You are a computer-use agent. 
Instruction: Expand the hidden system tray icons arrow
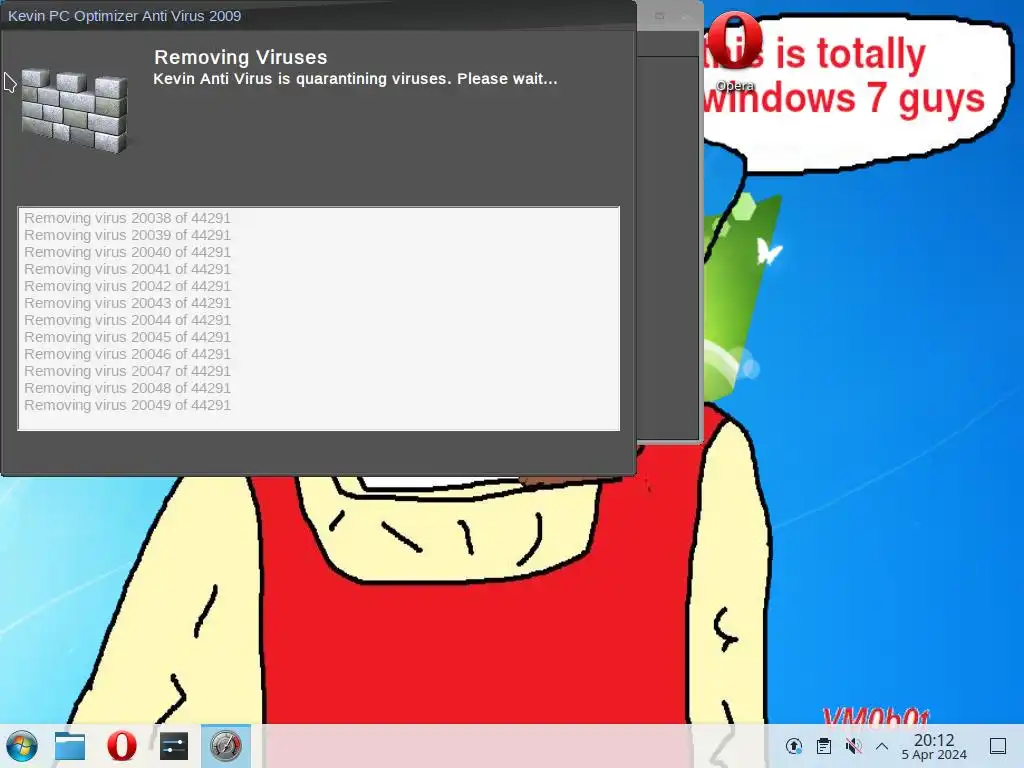pyautogui.click(x=882, y=746)
